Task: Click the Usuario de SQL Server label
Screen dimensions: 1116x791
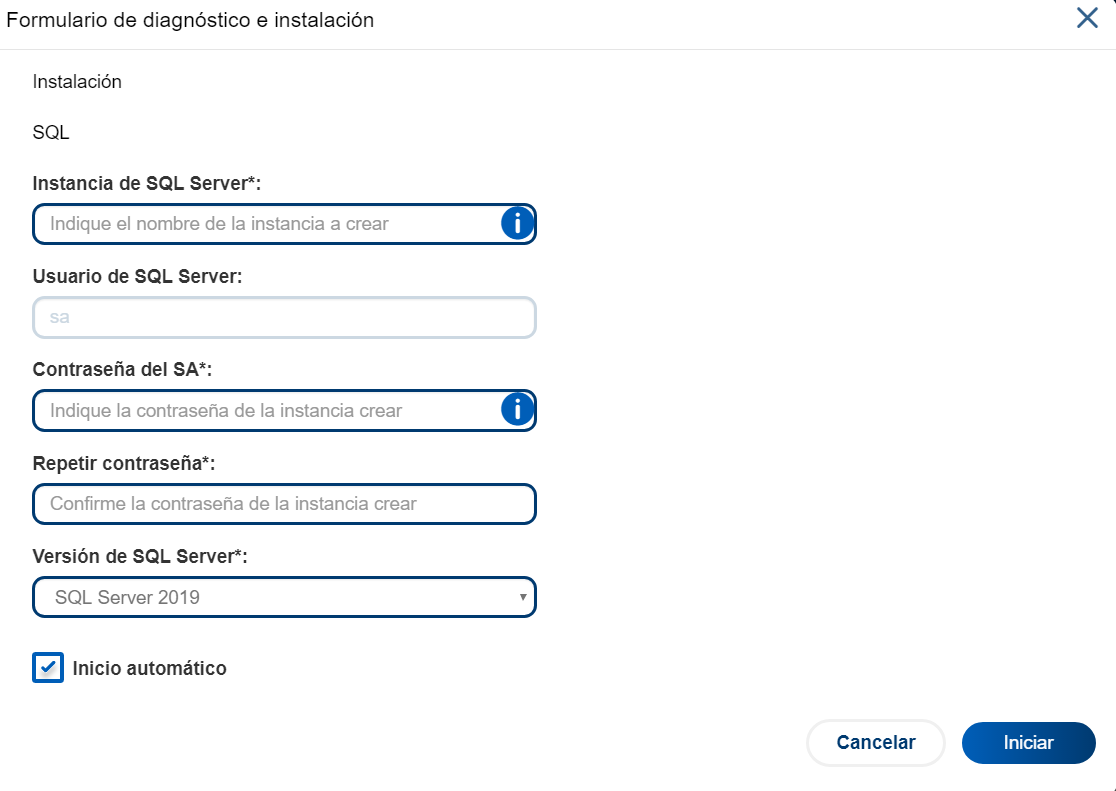Action: click(137, 277)
